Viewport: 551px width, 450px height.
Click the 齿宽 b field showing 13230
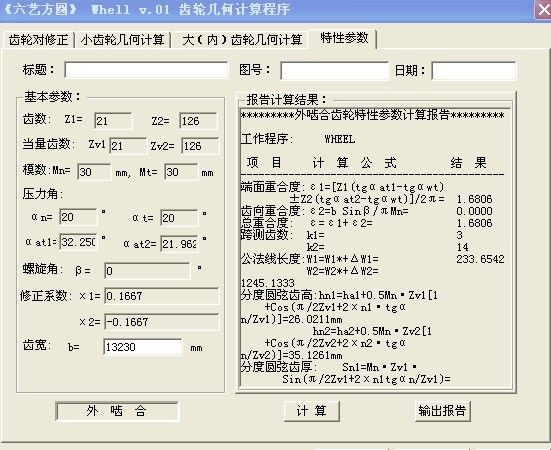pos(143,347)
